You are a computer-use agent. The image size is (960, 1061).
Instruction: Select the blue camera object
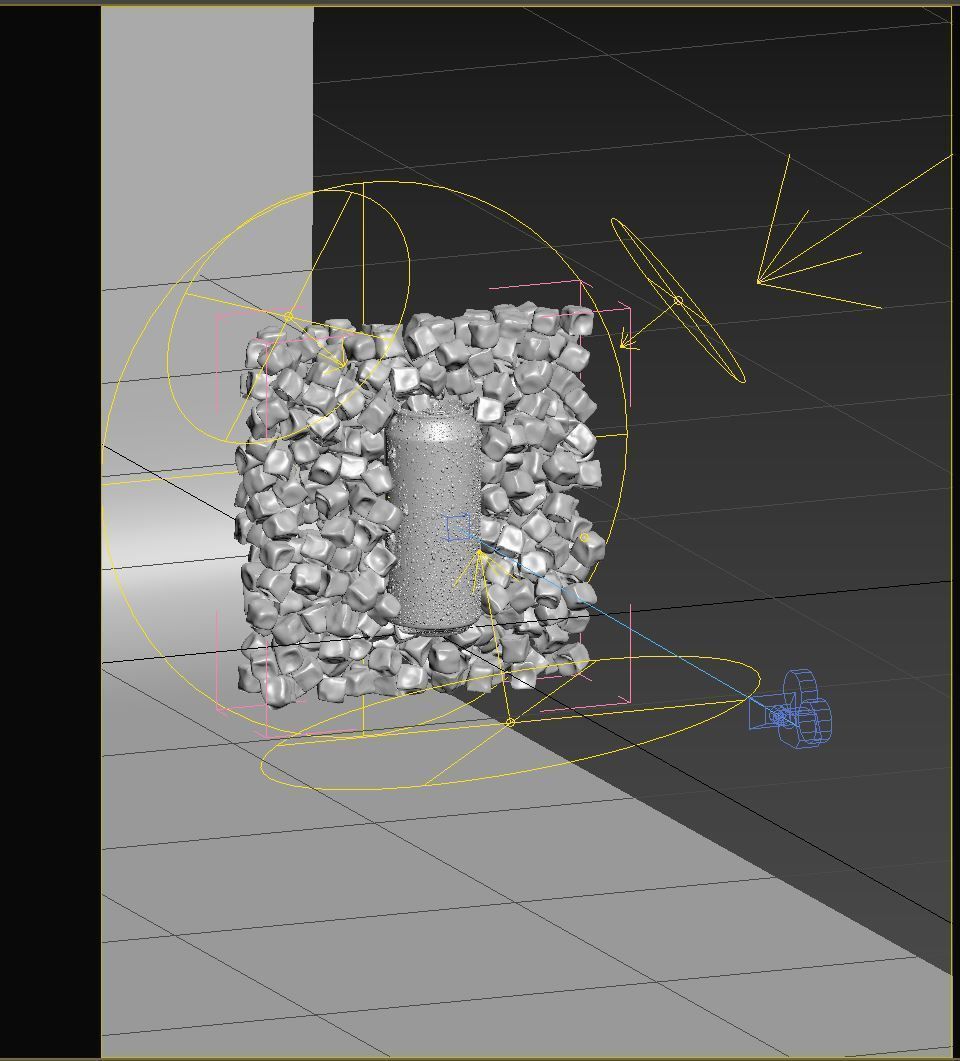click(791, 710)
